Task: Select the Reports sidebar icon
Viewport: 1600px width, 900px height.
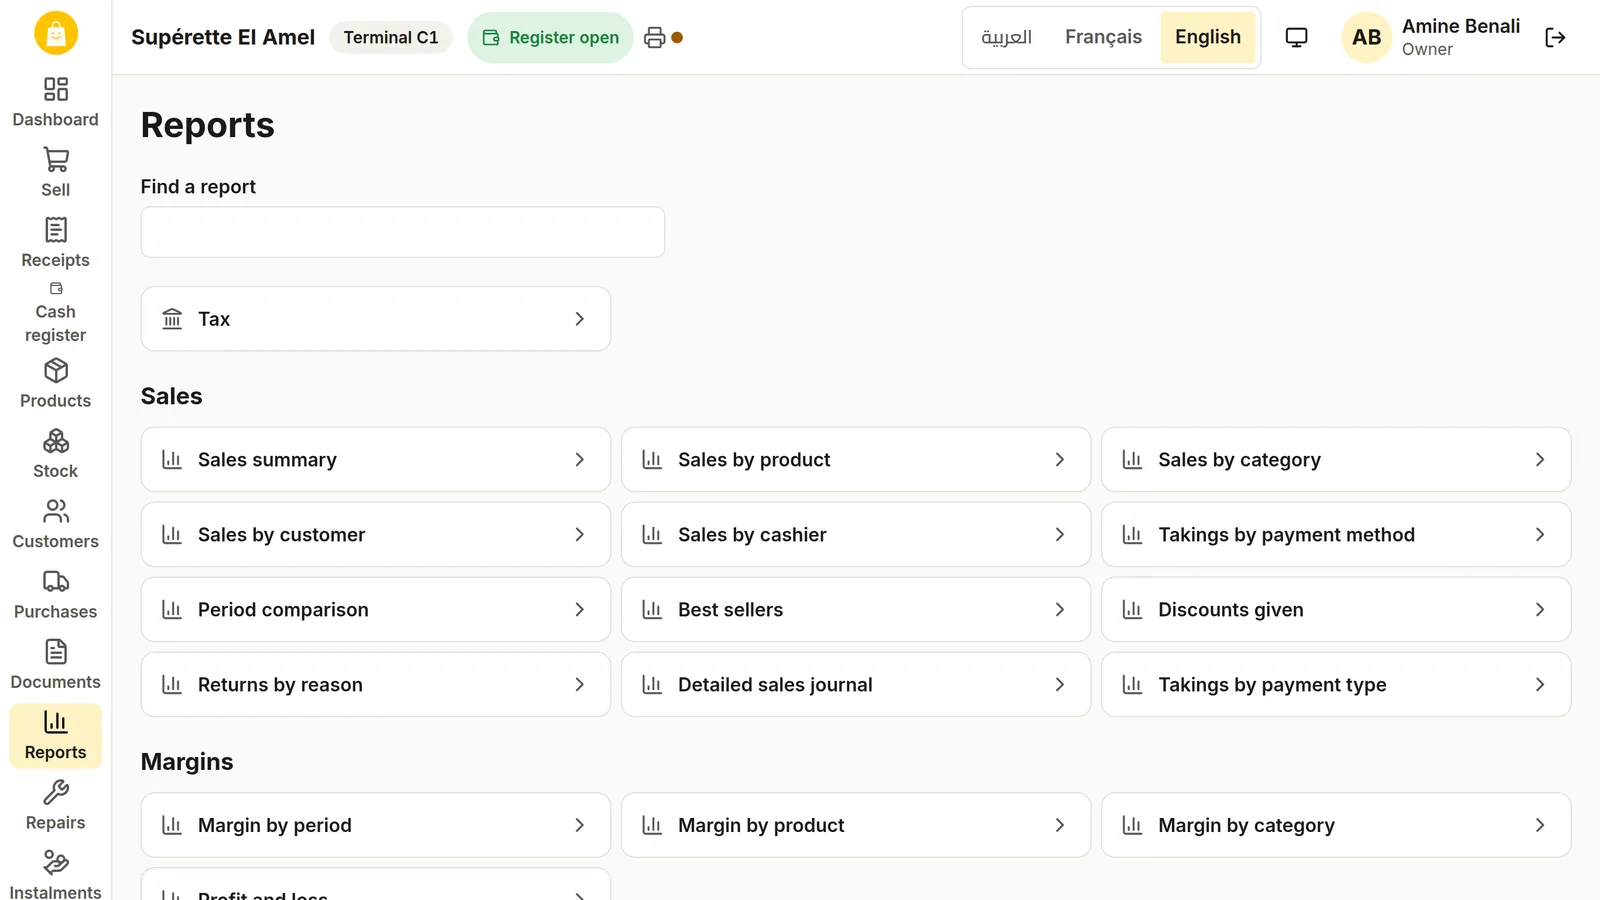Action: pos(56,722)
